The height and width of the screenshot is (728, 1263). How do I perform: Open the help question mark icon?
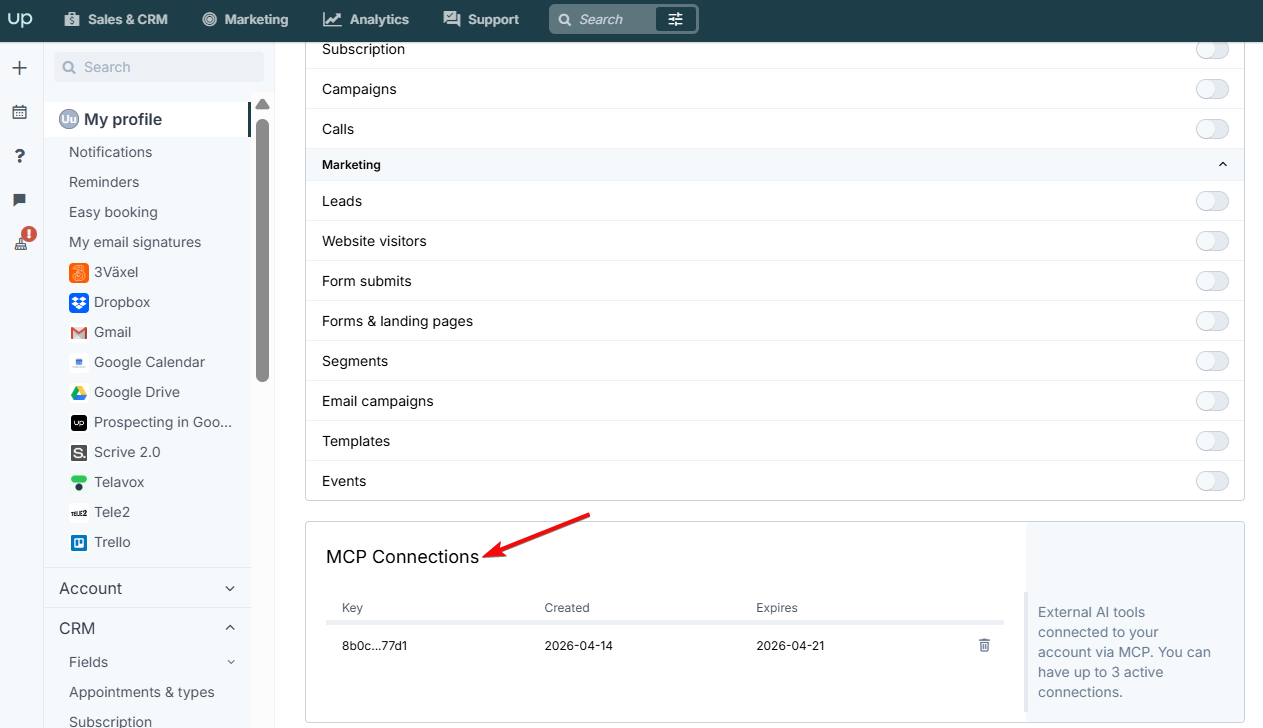19,156
